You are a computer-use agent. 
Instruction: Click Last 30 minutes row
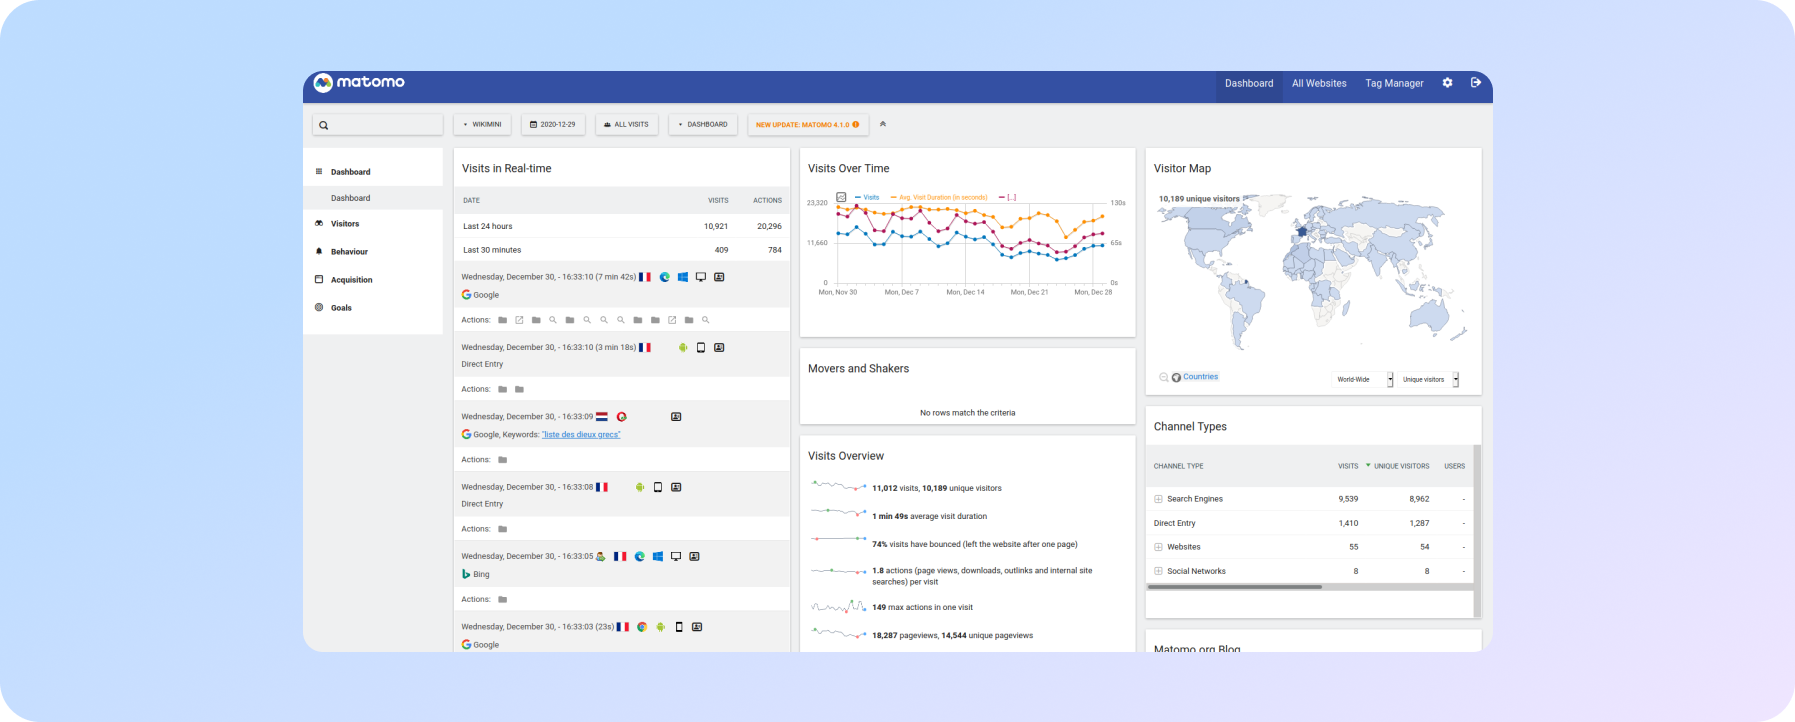pyautogui.click(x=622, y=250)
